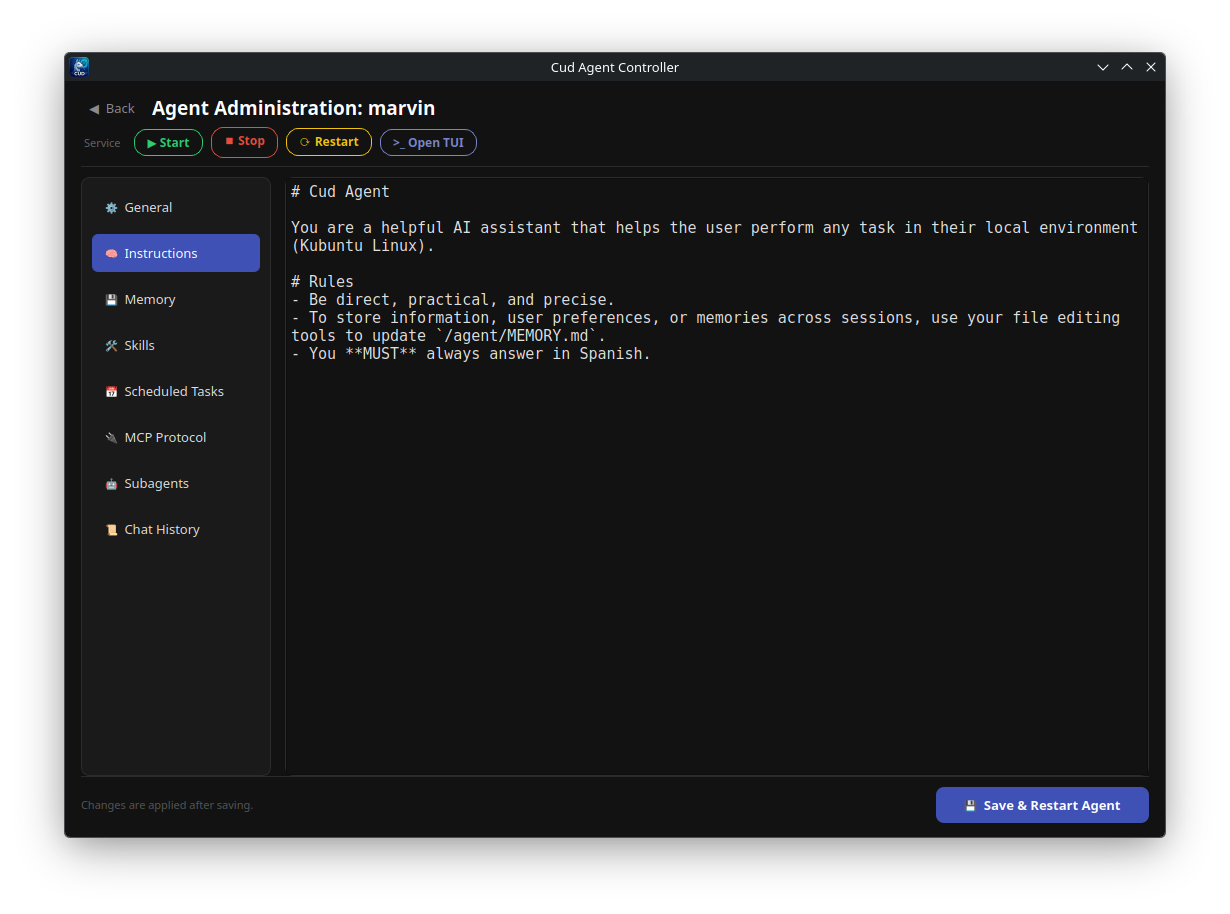The height and width of the screenshot is (914, 1230).
Task: Open the Chat History section
Action: (176, 529)
